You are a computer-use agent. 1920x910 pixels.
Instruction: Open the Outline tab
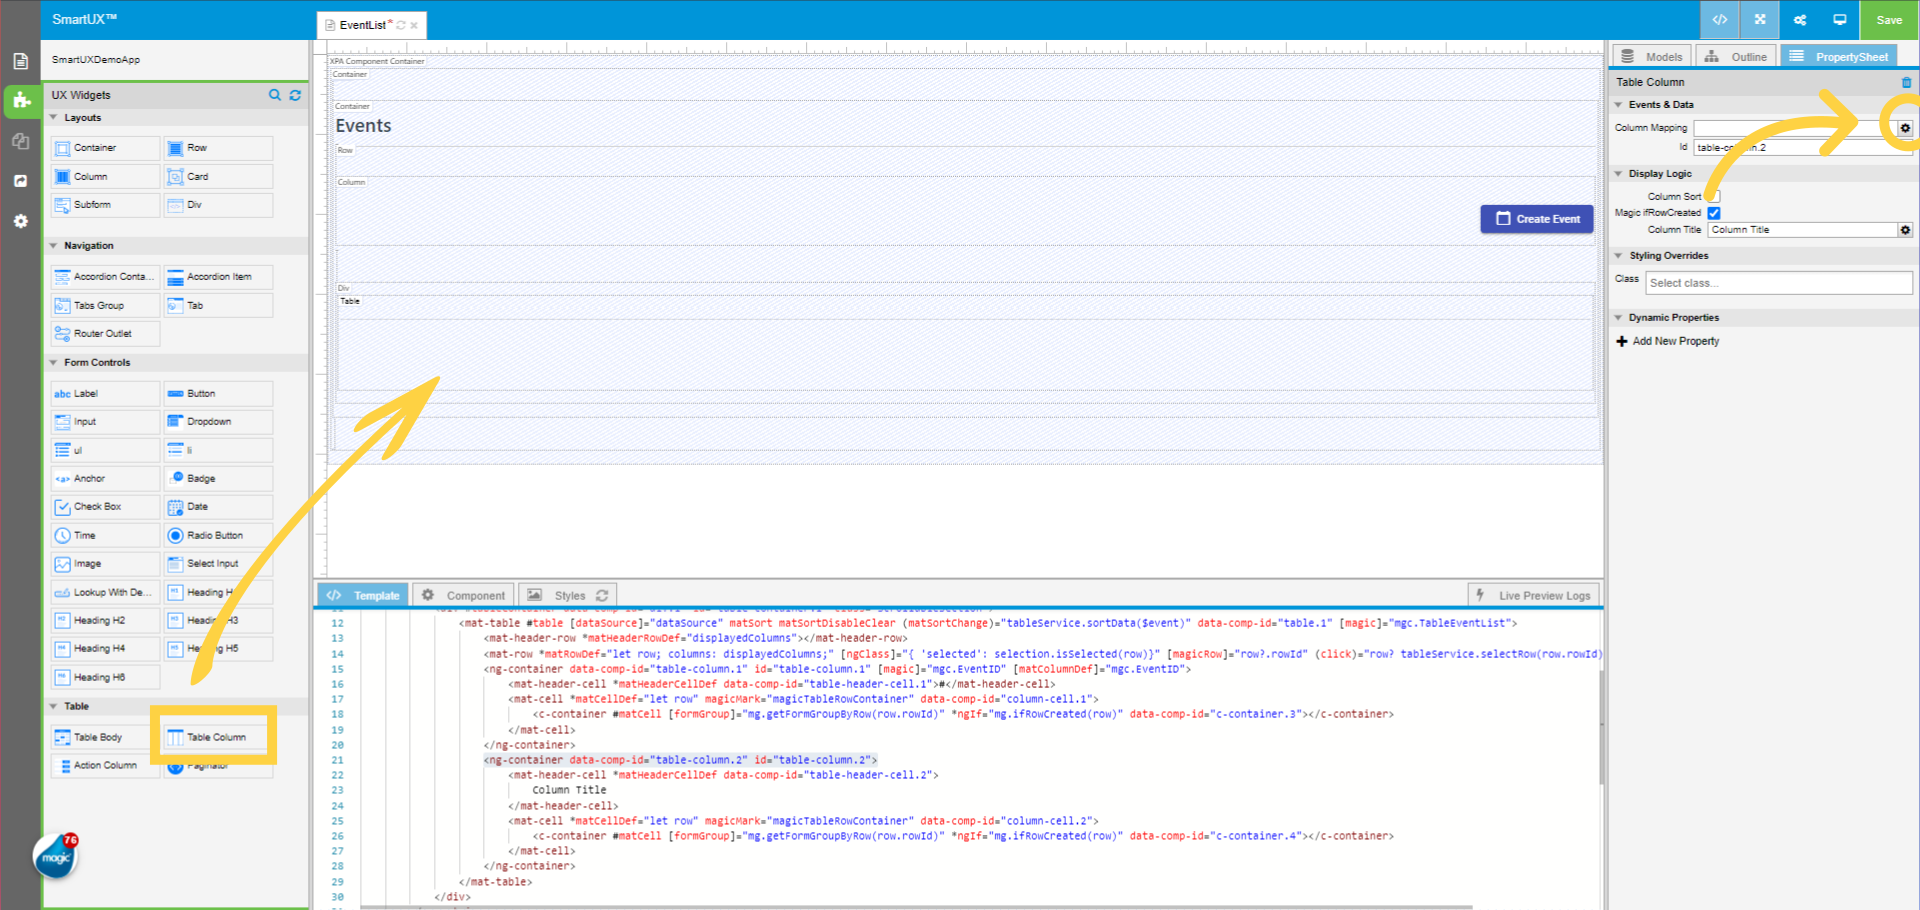click(x=1736, y=56)
